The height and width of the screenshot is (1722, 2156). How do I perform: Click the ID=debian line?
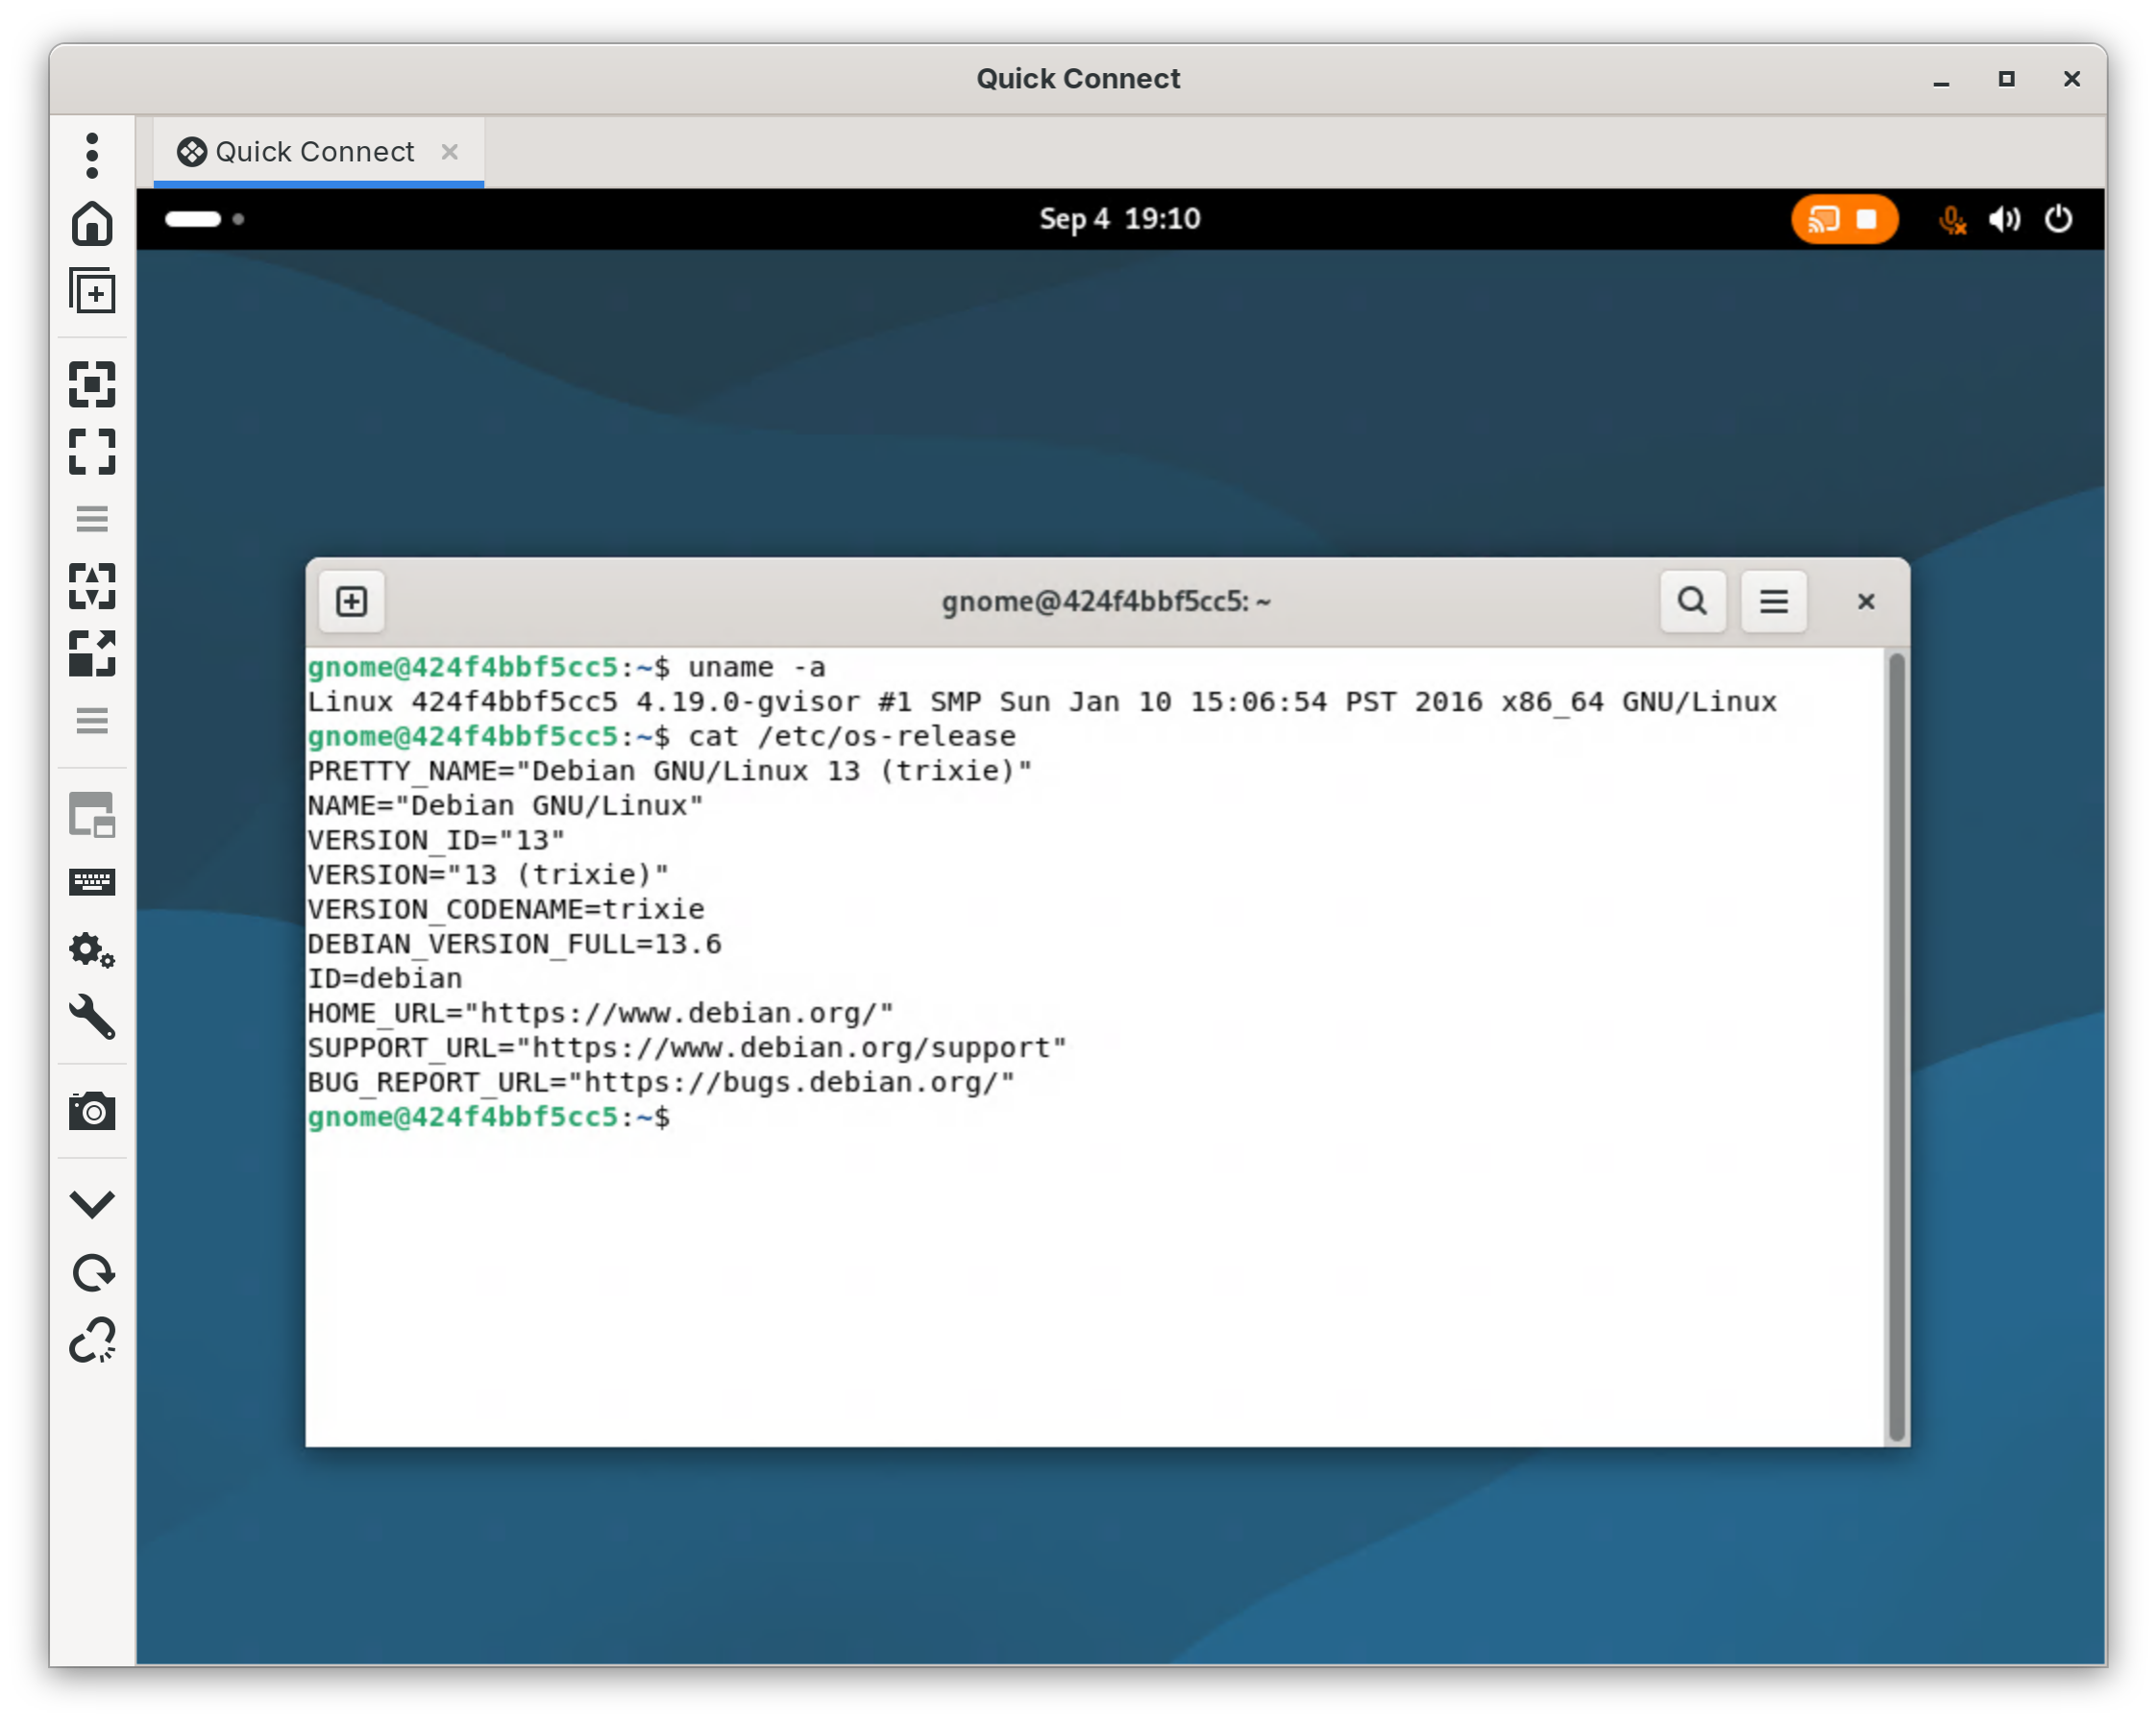coord(385,978)
